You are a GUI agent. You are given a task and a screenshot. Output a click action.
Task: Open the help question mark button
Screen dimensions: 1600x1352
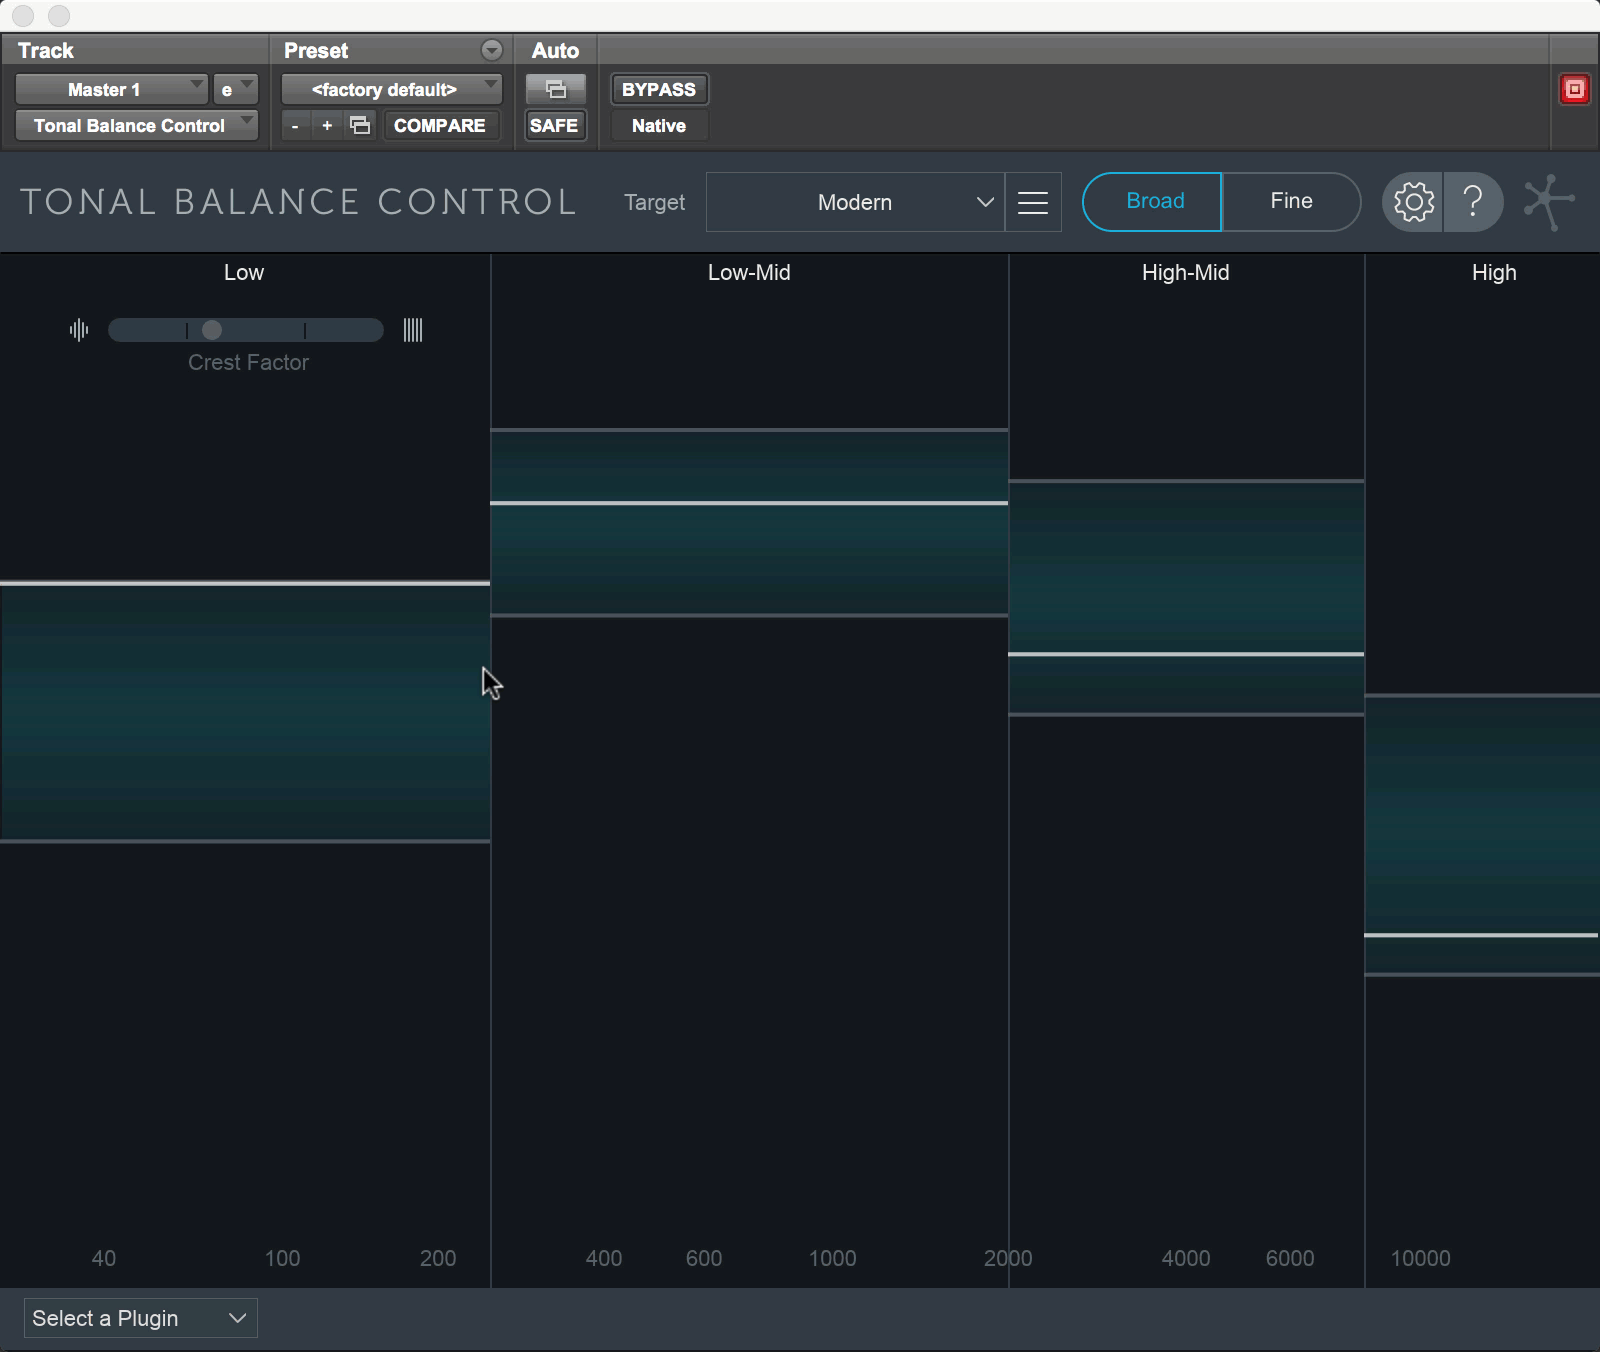(x=1473, y=202)
